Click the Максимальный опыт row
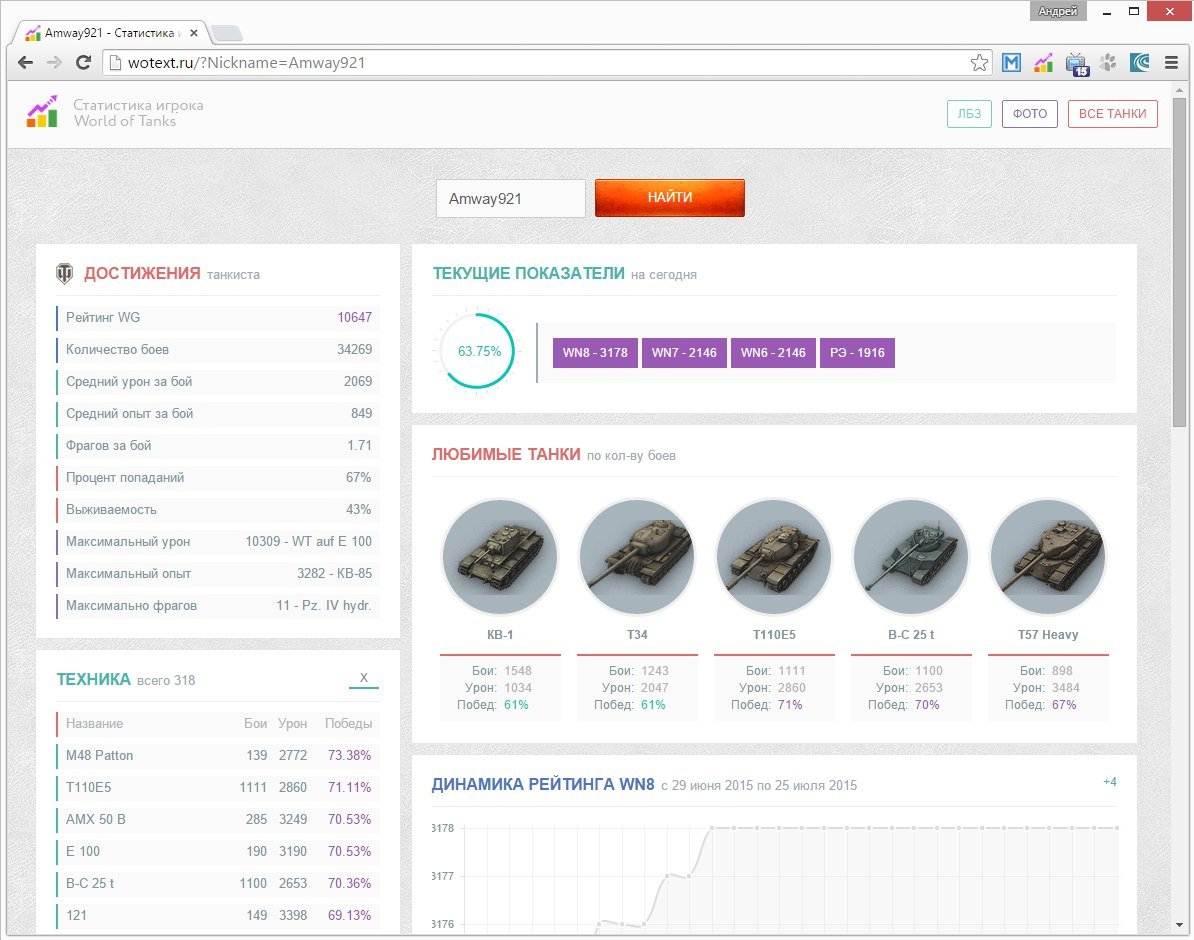 (218, 574)
